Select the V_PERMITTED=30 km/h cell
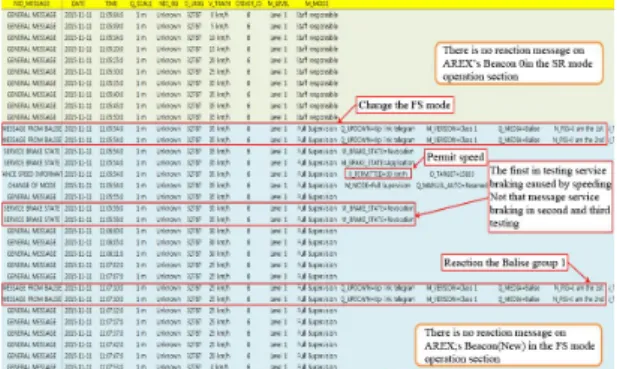 coord(378,174)
